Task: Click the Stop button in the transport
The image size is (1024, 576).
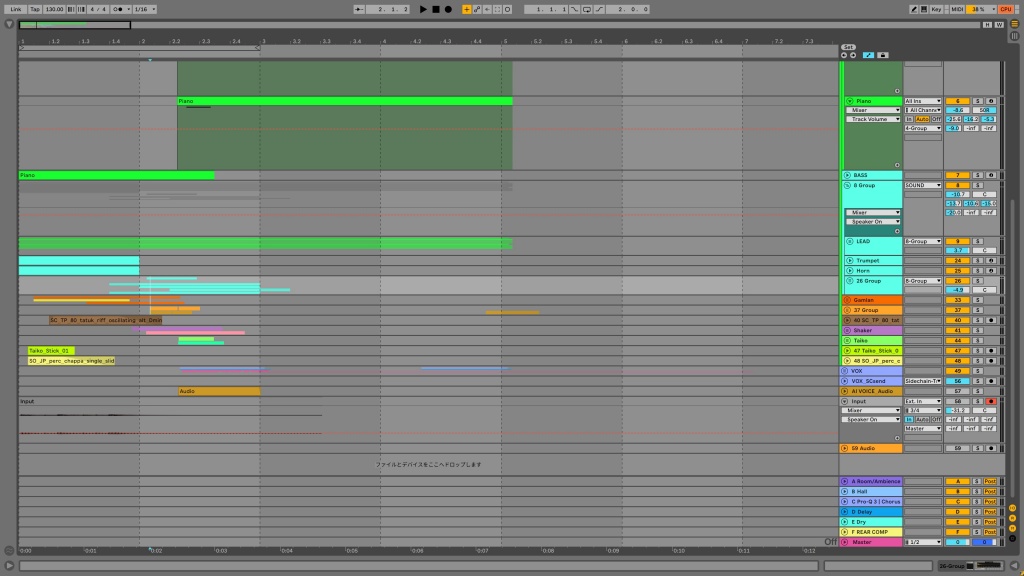Action: 435,9
